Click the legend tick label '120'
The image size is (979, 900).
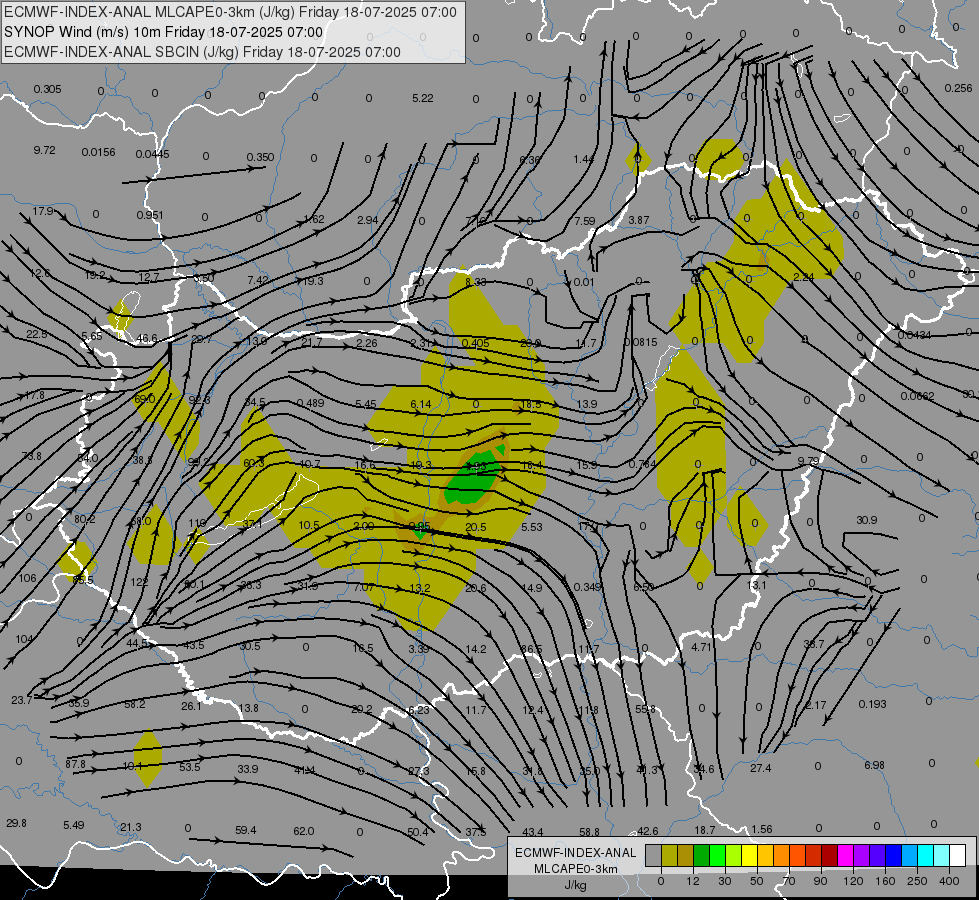tap(853, 881)
